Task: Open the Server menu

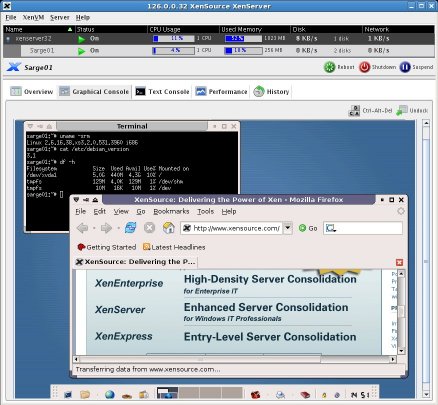Action: click(60, 17)
